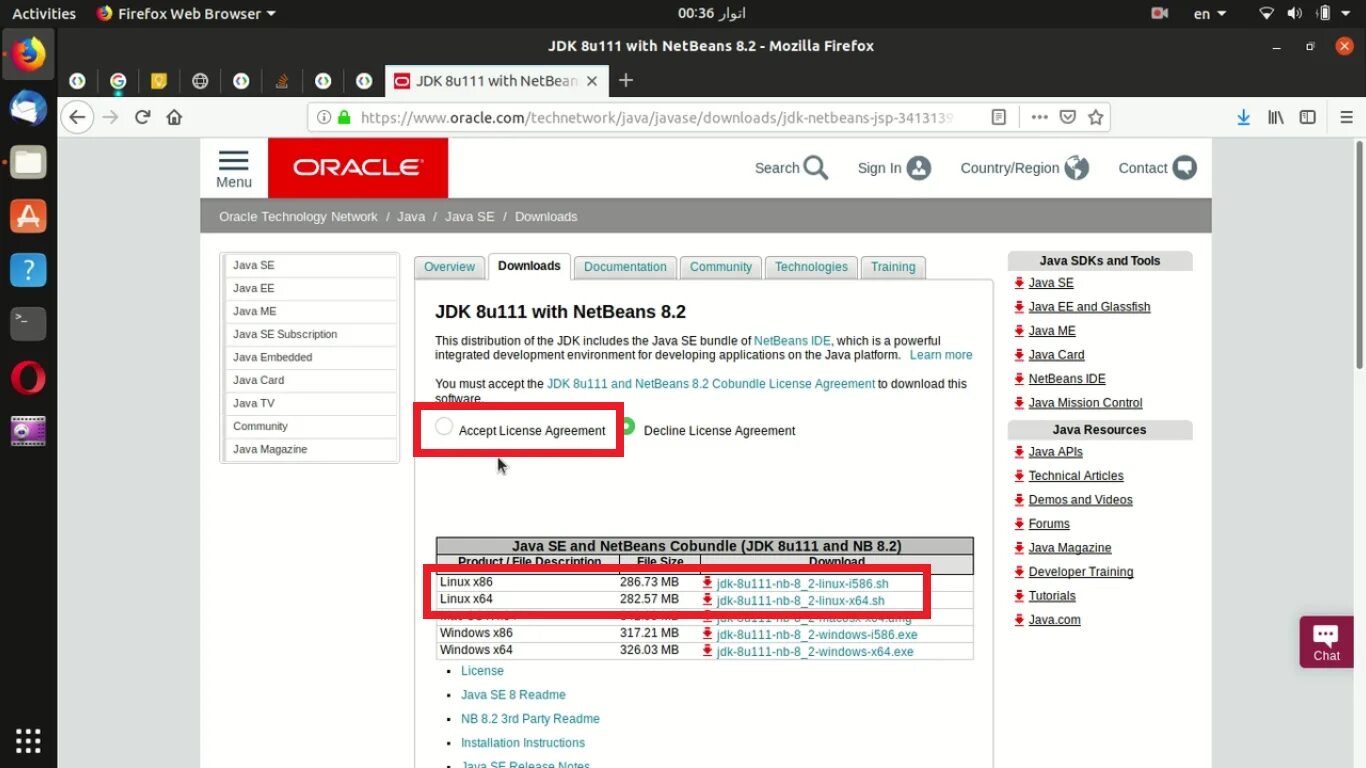The width and height of the screenshot is (1366, 768).
Task: Switch to the yellow note icon tab
Action: point(159,81)
